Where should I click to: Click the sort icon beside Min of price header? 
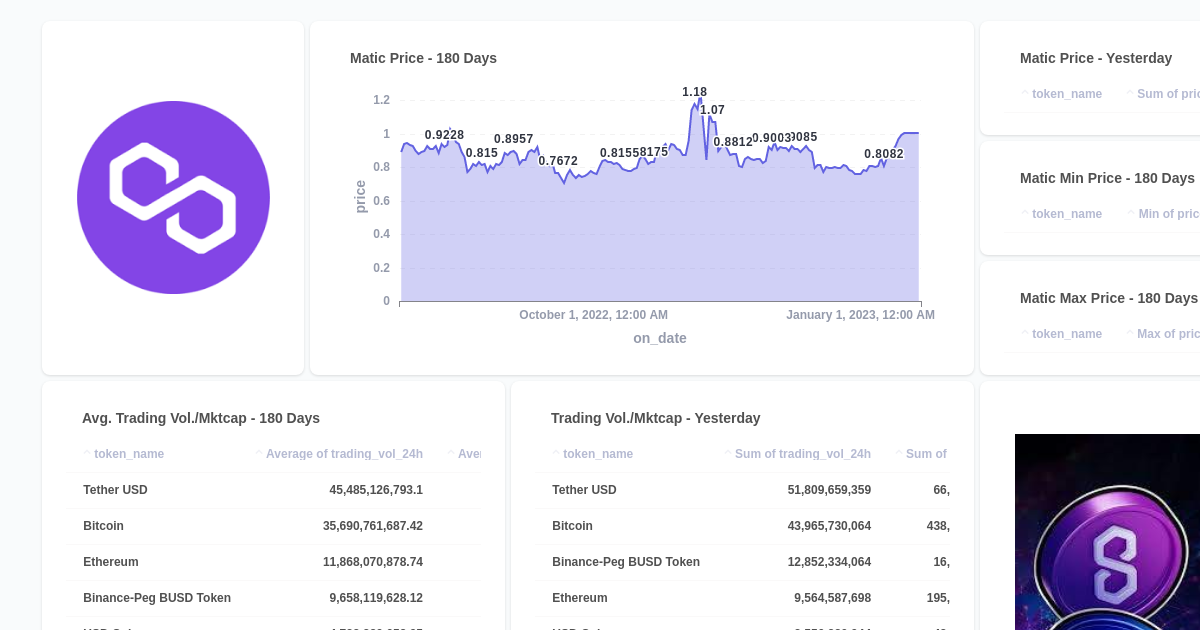(x=1130, y=213)
